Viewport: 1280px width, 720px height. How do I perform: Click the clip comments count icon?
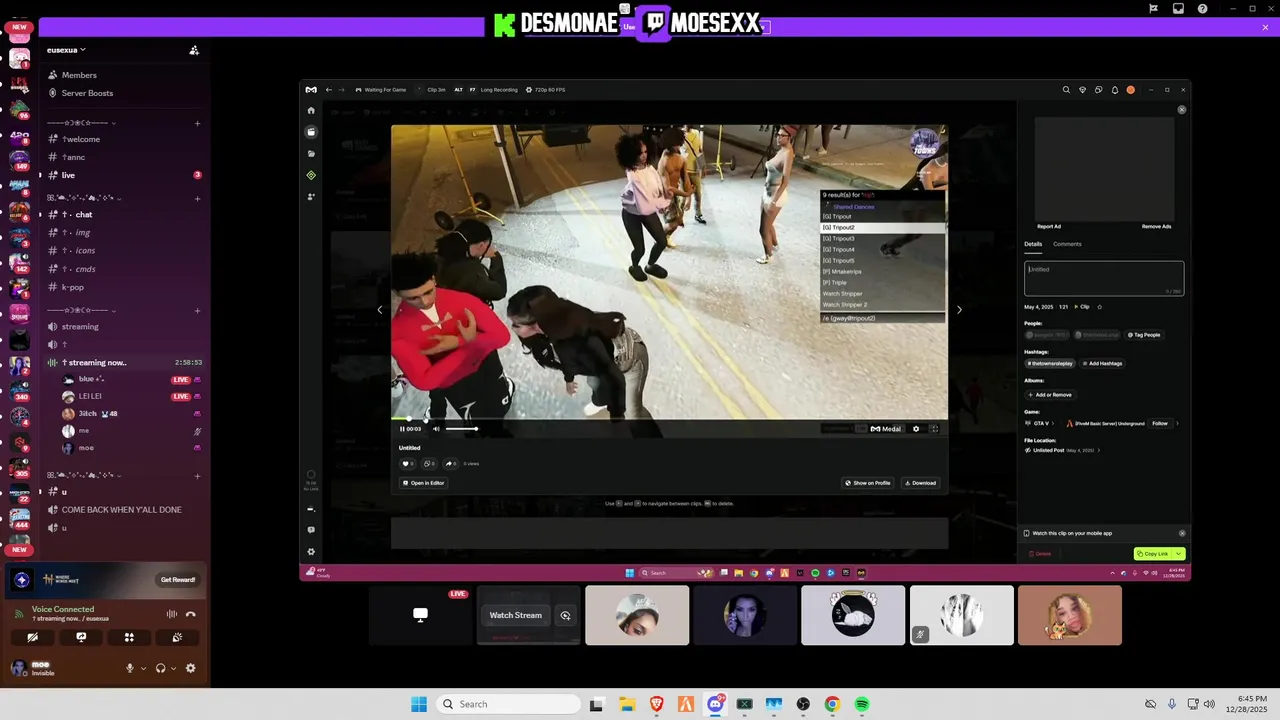(x=428, y=463)
